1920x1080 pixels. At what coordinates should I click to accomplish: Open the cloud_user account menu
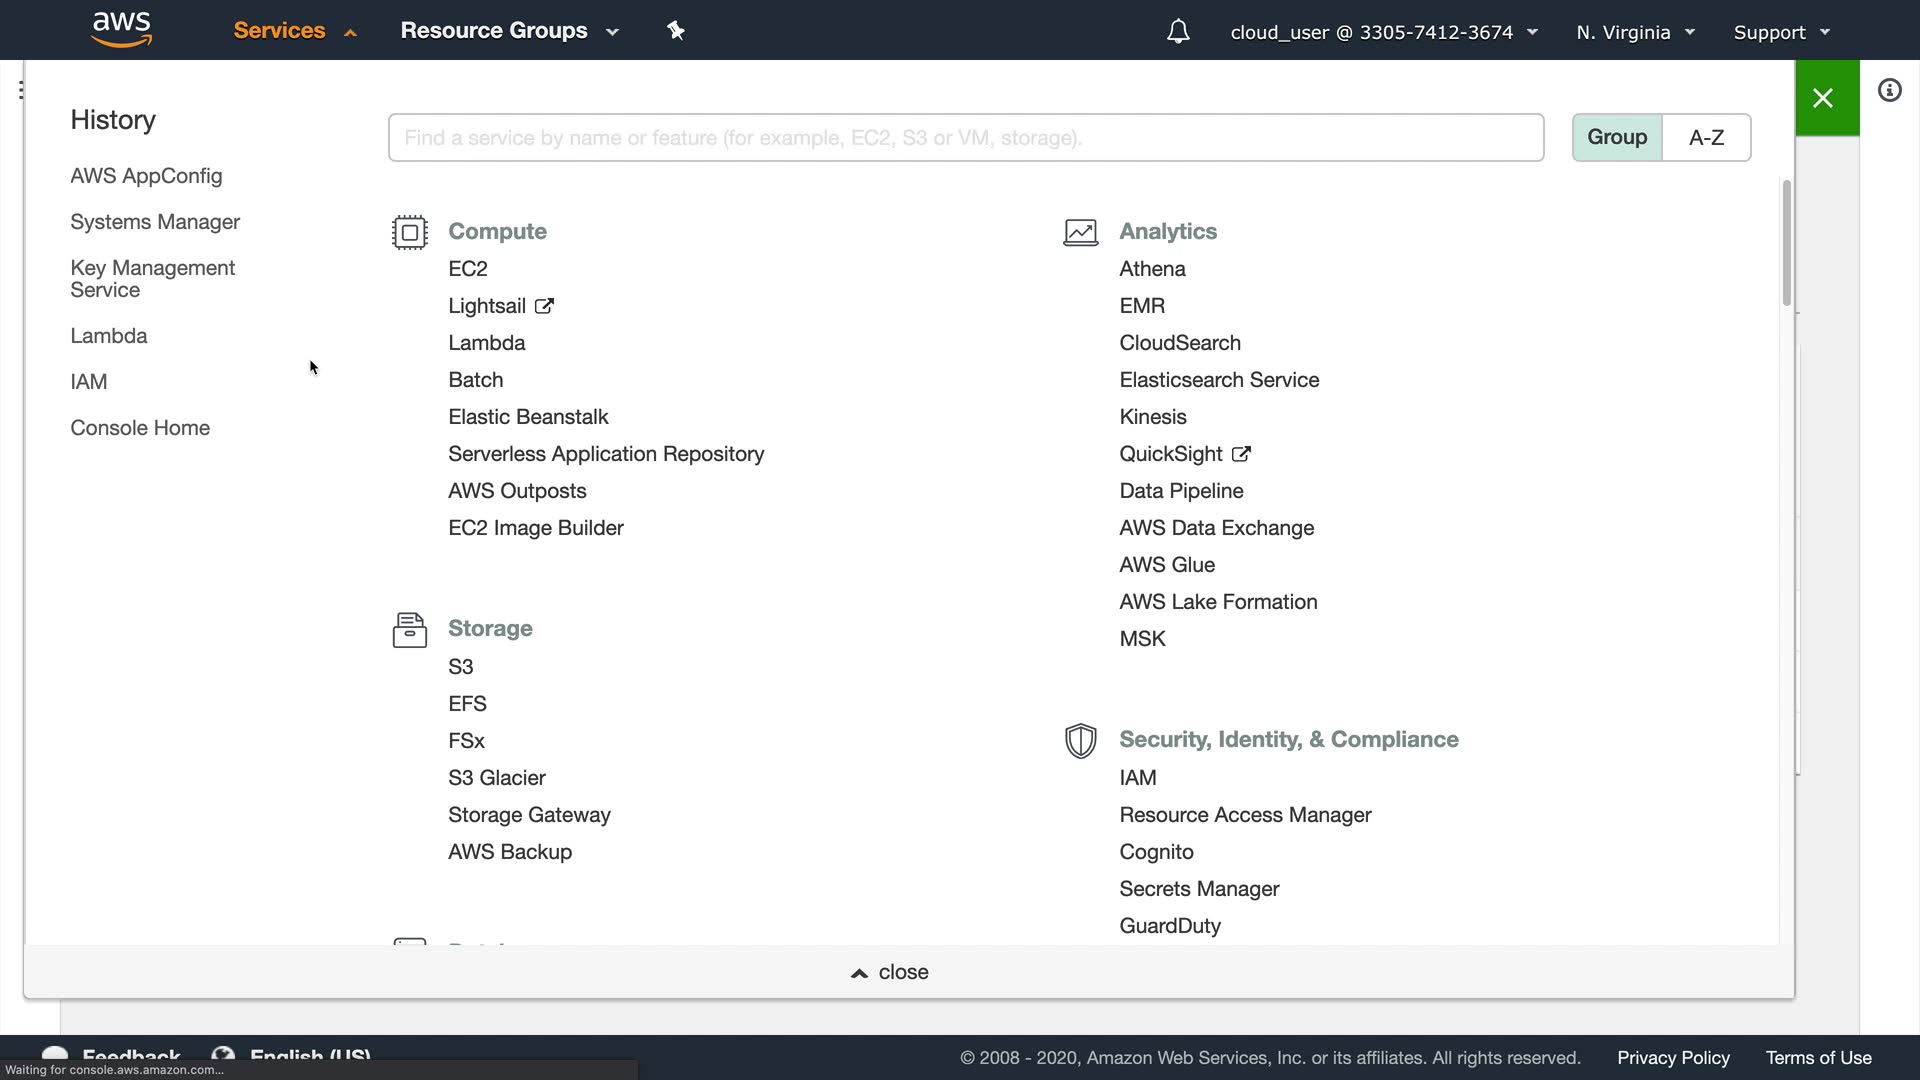pos(1383,32)
